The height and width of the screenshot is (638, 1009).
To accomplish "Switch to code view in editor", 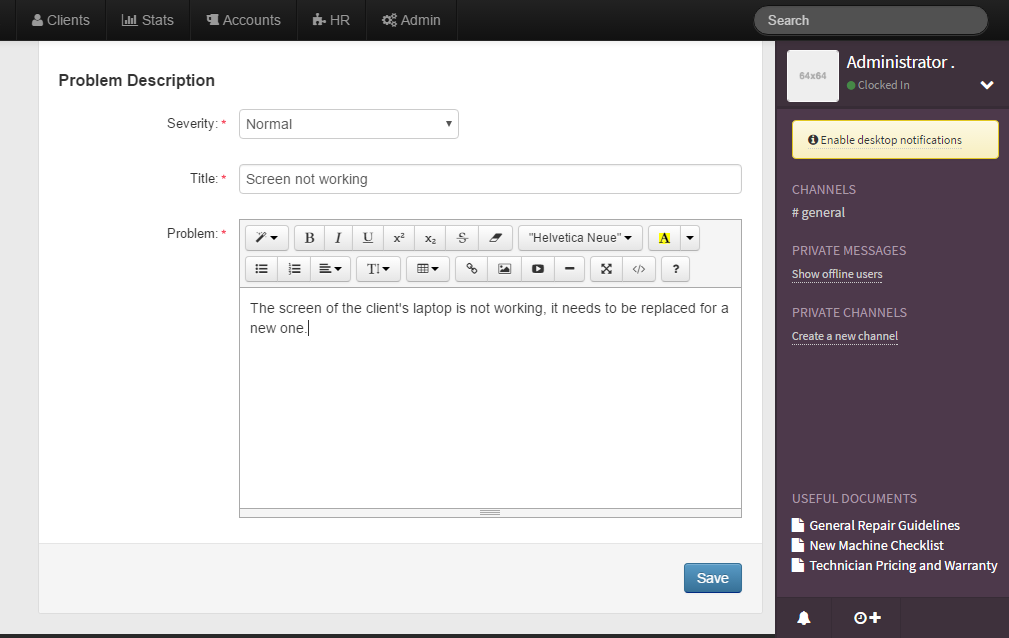I will point(639,269).
